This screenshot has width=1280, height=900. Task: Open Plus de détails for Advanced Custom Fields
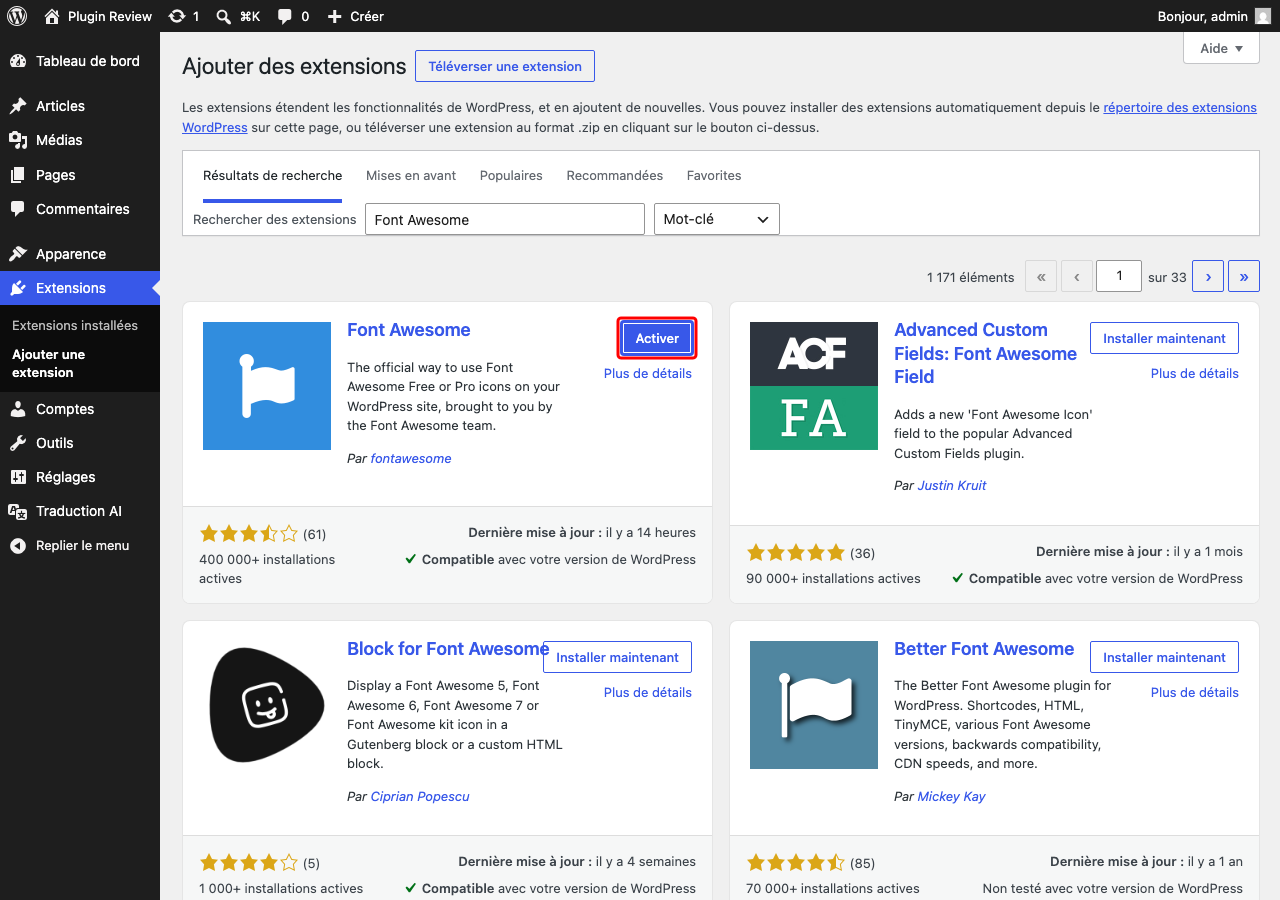pos(1195,374)
